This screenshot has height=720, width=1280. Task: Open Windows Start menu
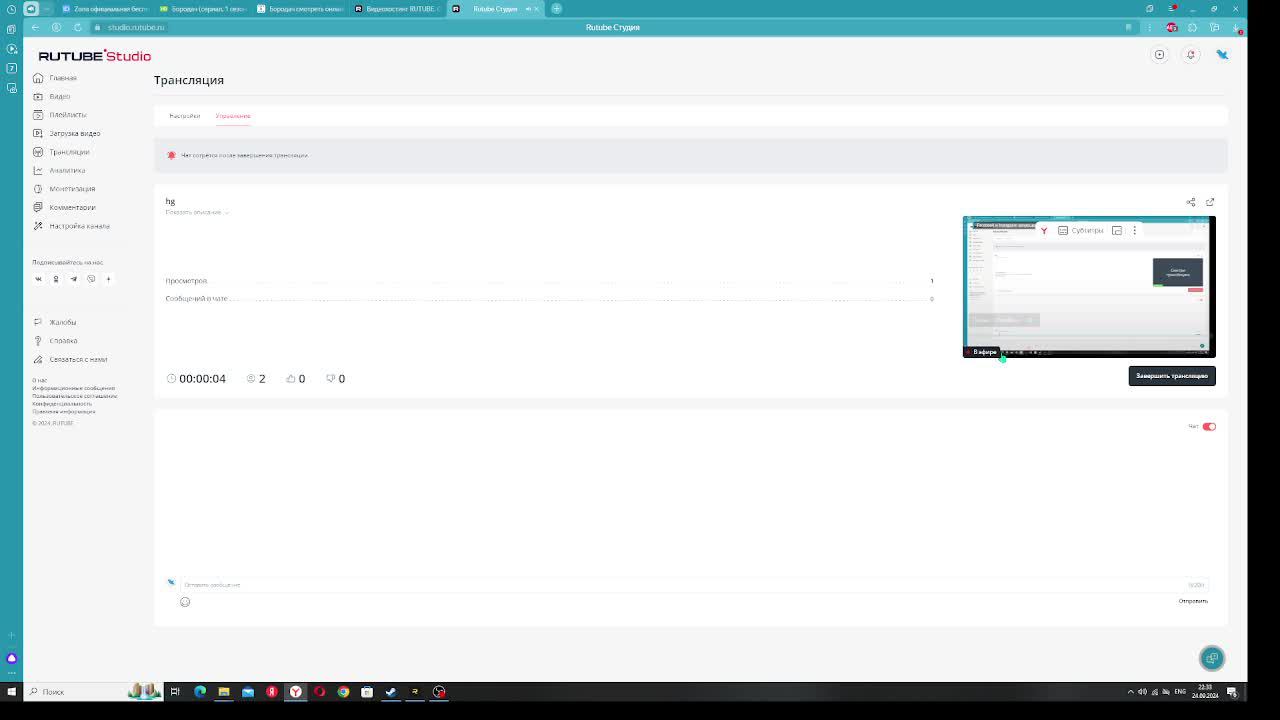(x=11, y=691)
